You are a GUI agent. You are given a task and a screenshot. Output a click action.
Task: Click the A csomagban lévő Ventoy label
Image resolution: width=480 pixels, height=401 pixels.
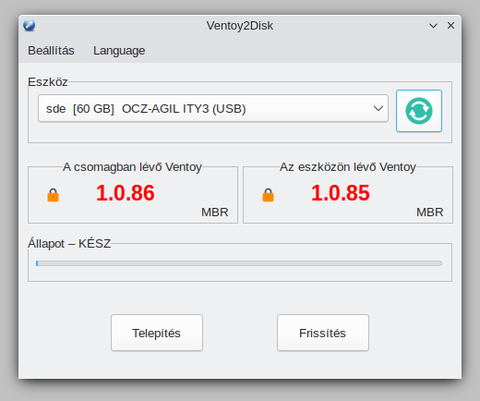132,167
